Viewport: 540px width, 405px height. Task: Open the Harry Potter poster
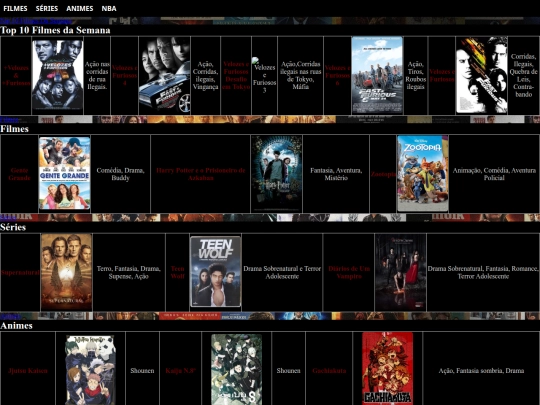pos(277,173)
